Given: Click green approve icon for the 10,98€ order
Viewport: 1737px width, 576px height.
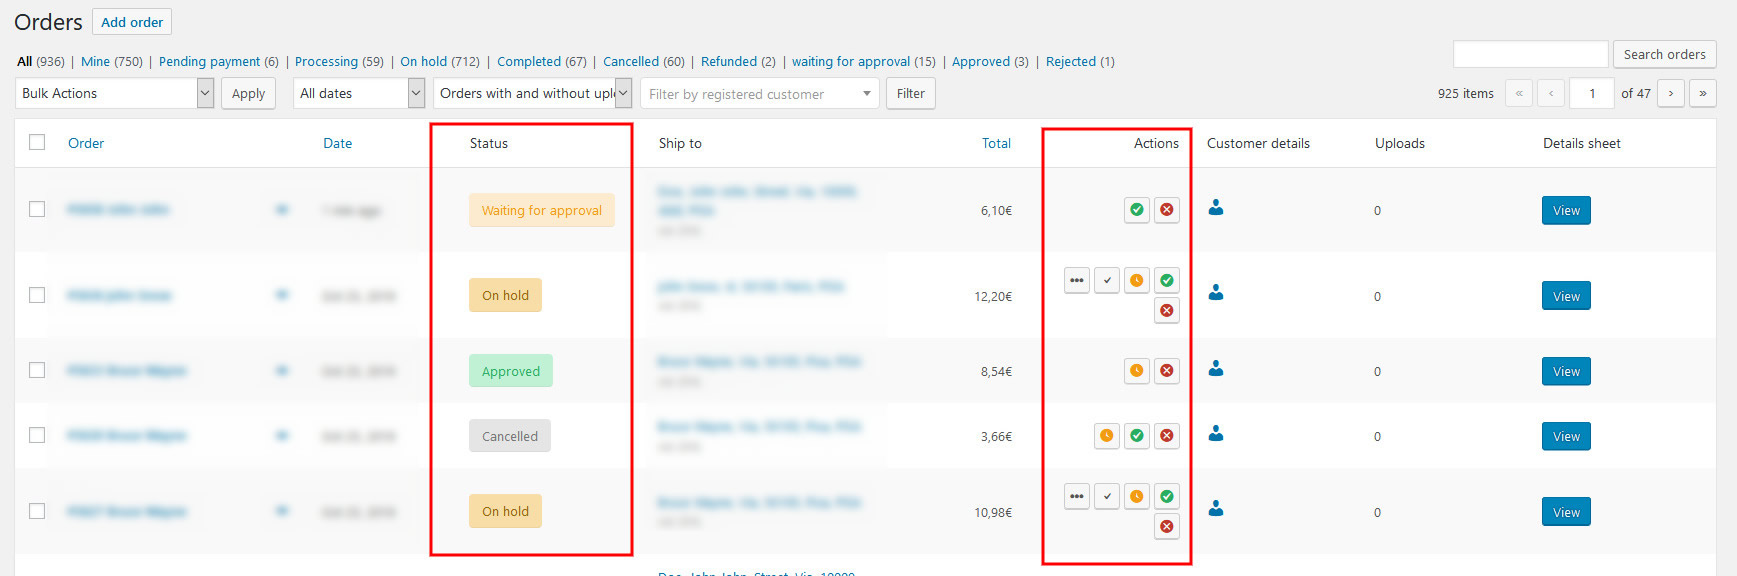Looking at the screenshot, I should (1166, 496).
